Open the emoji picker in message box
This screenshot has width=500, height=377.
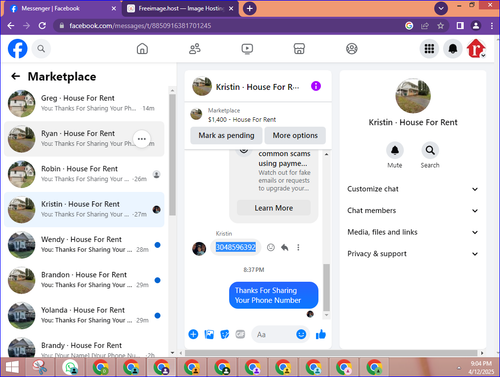coord(301,334)
